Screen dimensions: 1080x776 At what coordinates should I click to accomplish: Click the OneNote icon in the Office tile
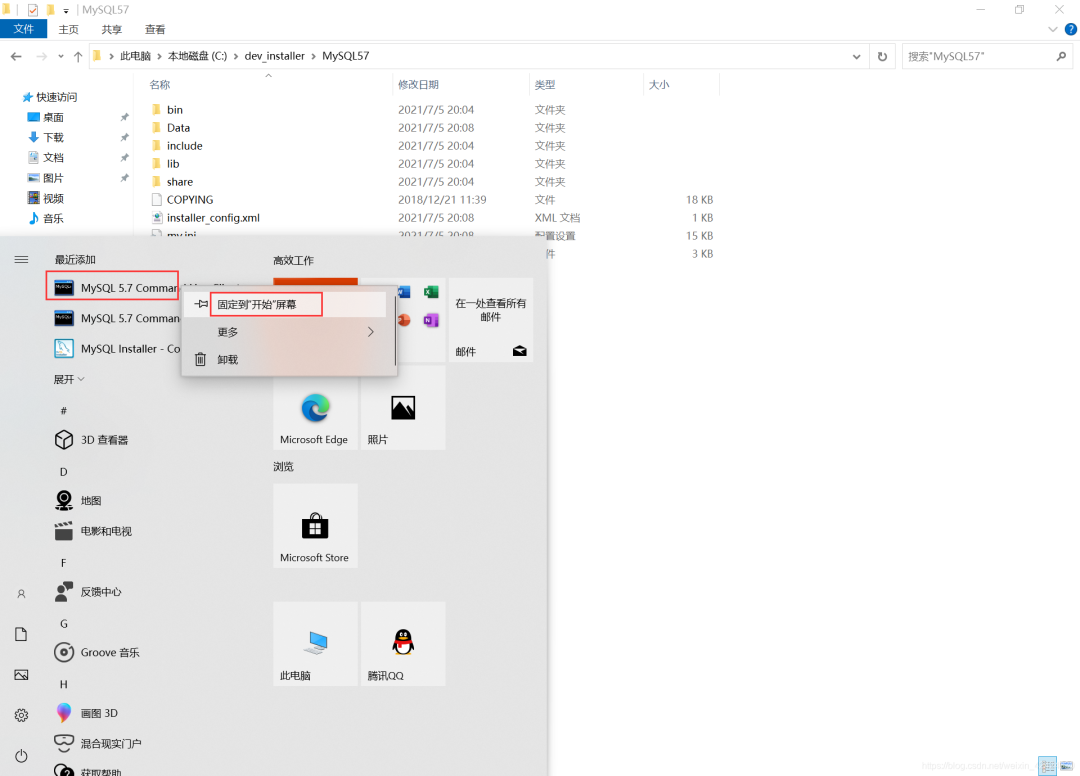(431, 320)
